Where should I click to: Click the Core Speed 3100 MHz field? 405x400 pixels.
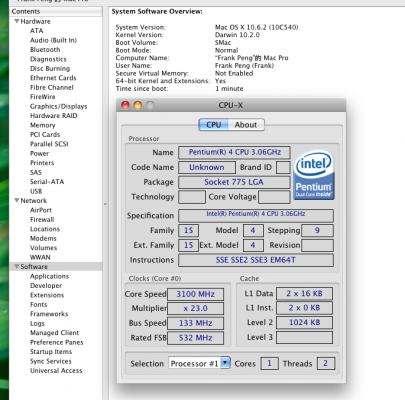click(195, 294)
